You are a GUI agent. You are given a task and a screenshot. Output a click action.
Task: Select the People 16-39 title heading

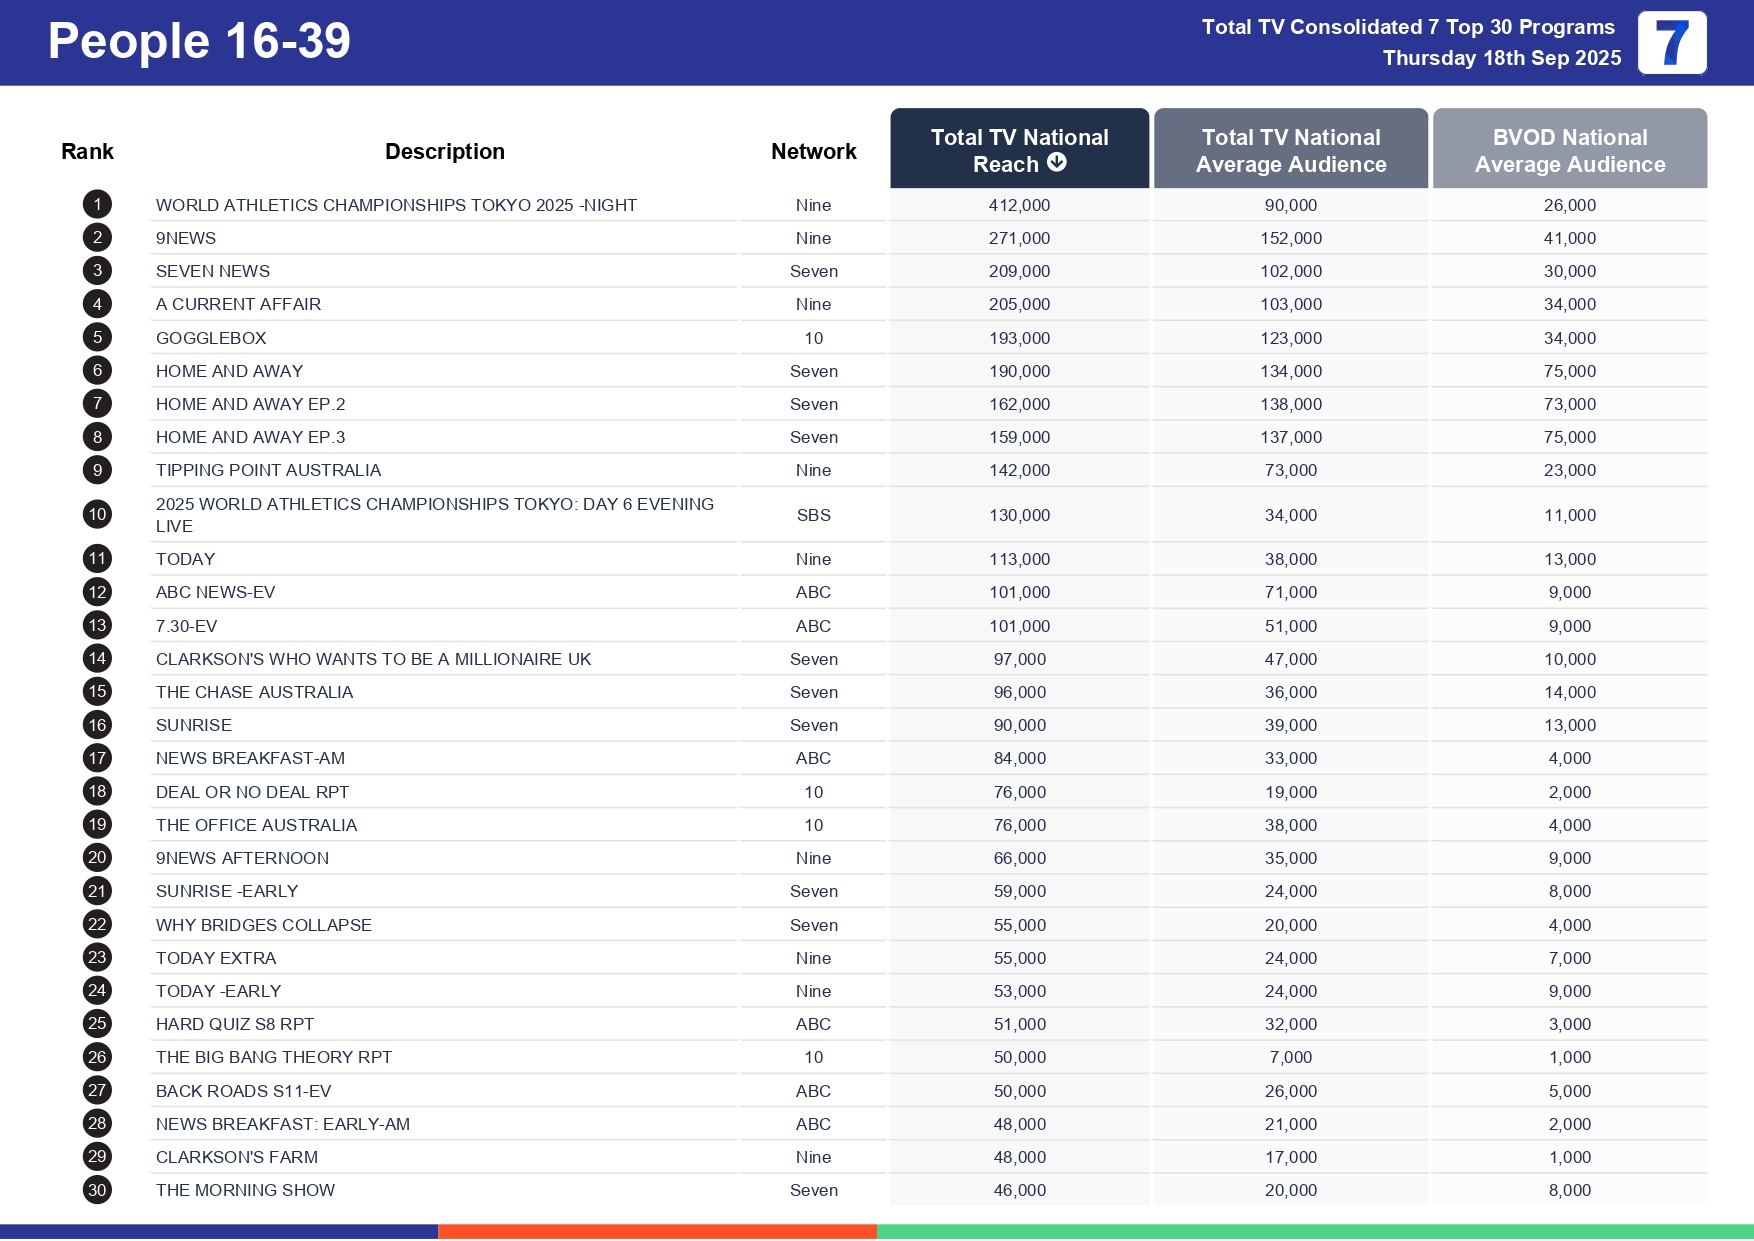click(199, 41)
